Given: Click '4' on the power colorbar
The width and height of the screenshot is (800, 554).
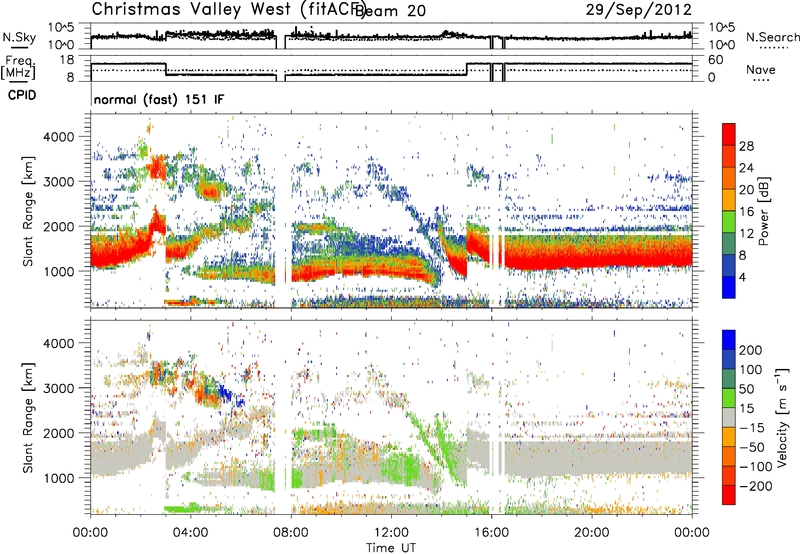Looking at the screenshot, I should click(x=742, y=277).
